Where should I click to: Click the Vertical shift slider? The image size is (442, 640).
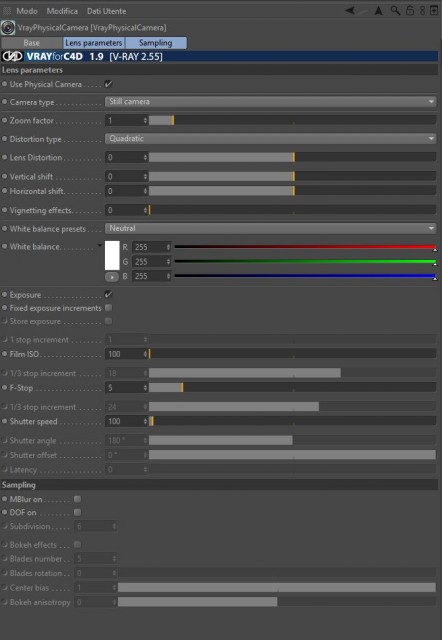point(292,176)
